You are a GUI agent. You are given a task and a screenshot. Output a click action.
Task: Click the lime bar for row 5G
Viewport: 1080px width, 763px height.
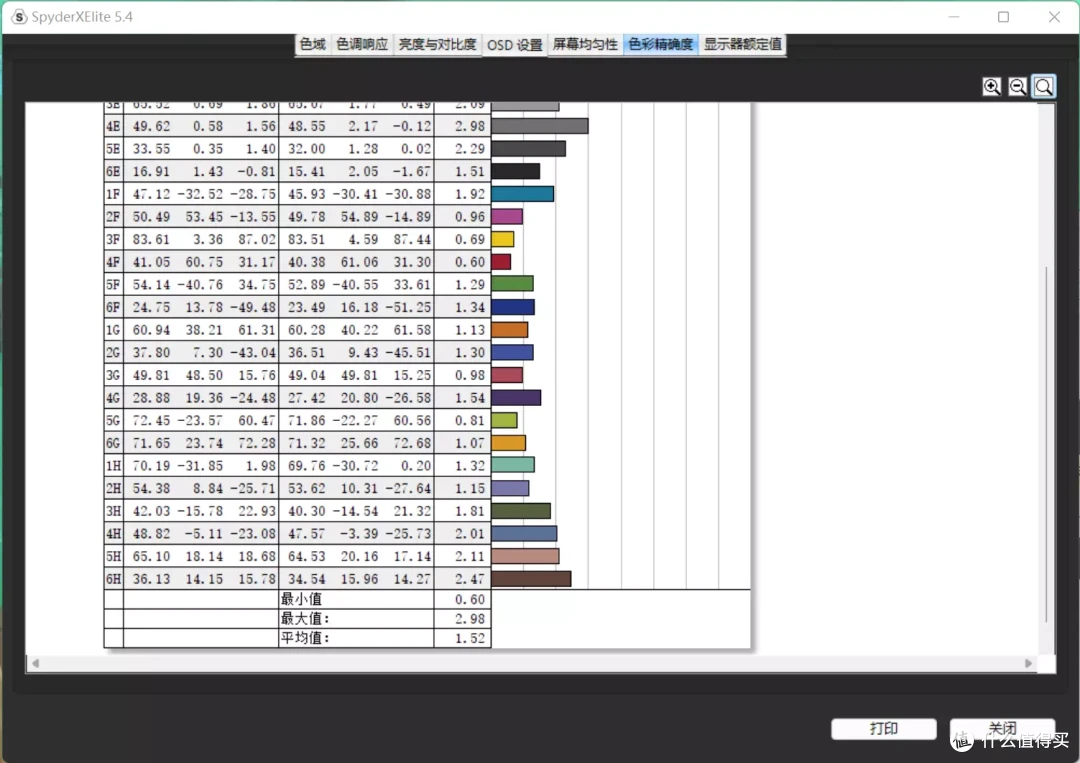(504, 420)
